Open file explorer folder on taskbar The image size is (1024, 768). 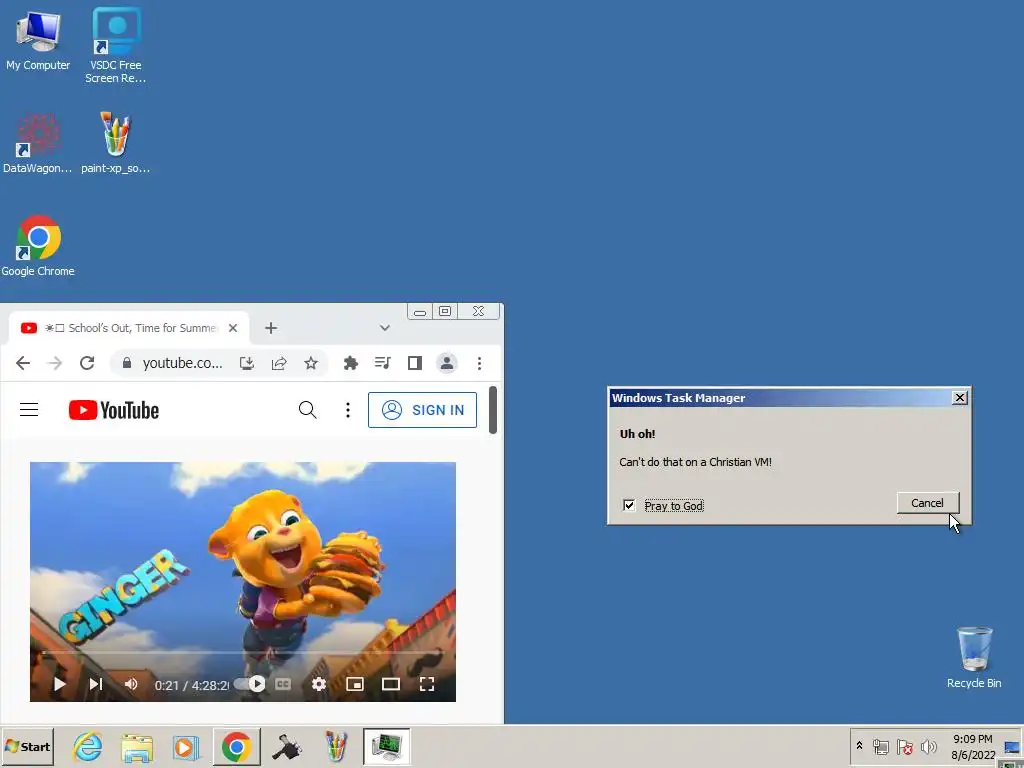[x=137, y=746]
